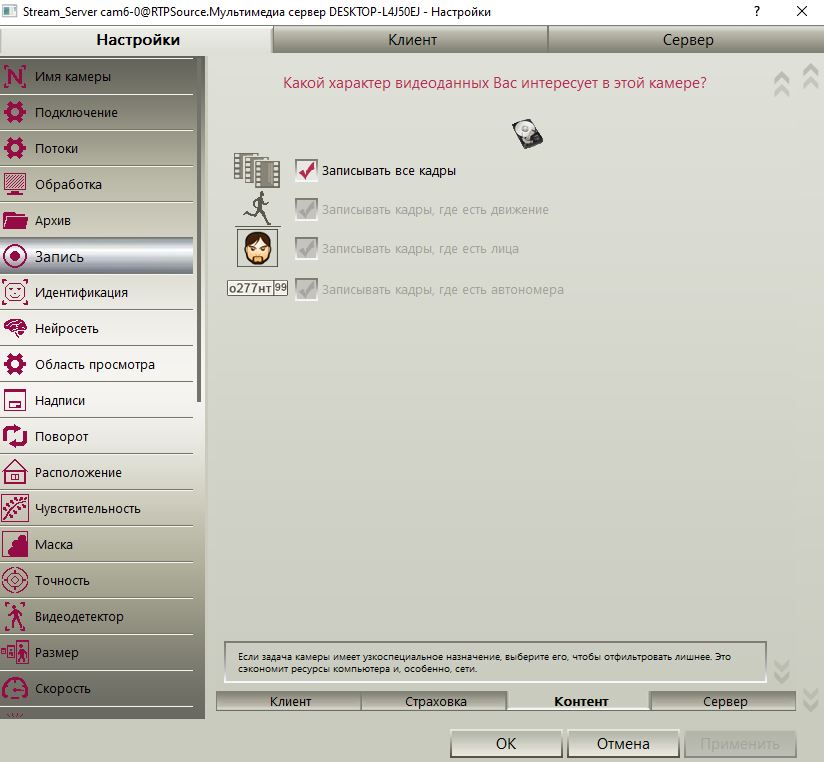Click the heading question about видеоданных
The height and width of the screenshot is (762, 824).
tap(495, 83)
